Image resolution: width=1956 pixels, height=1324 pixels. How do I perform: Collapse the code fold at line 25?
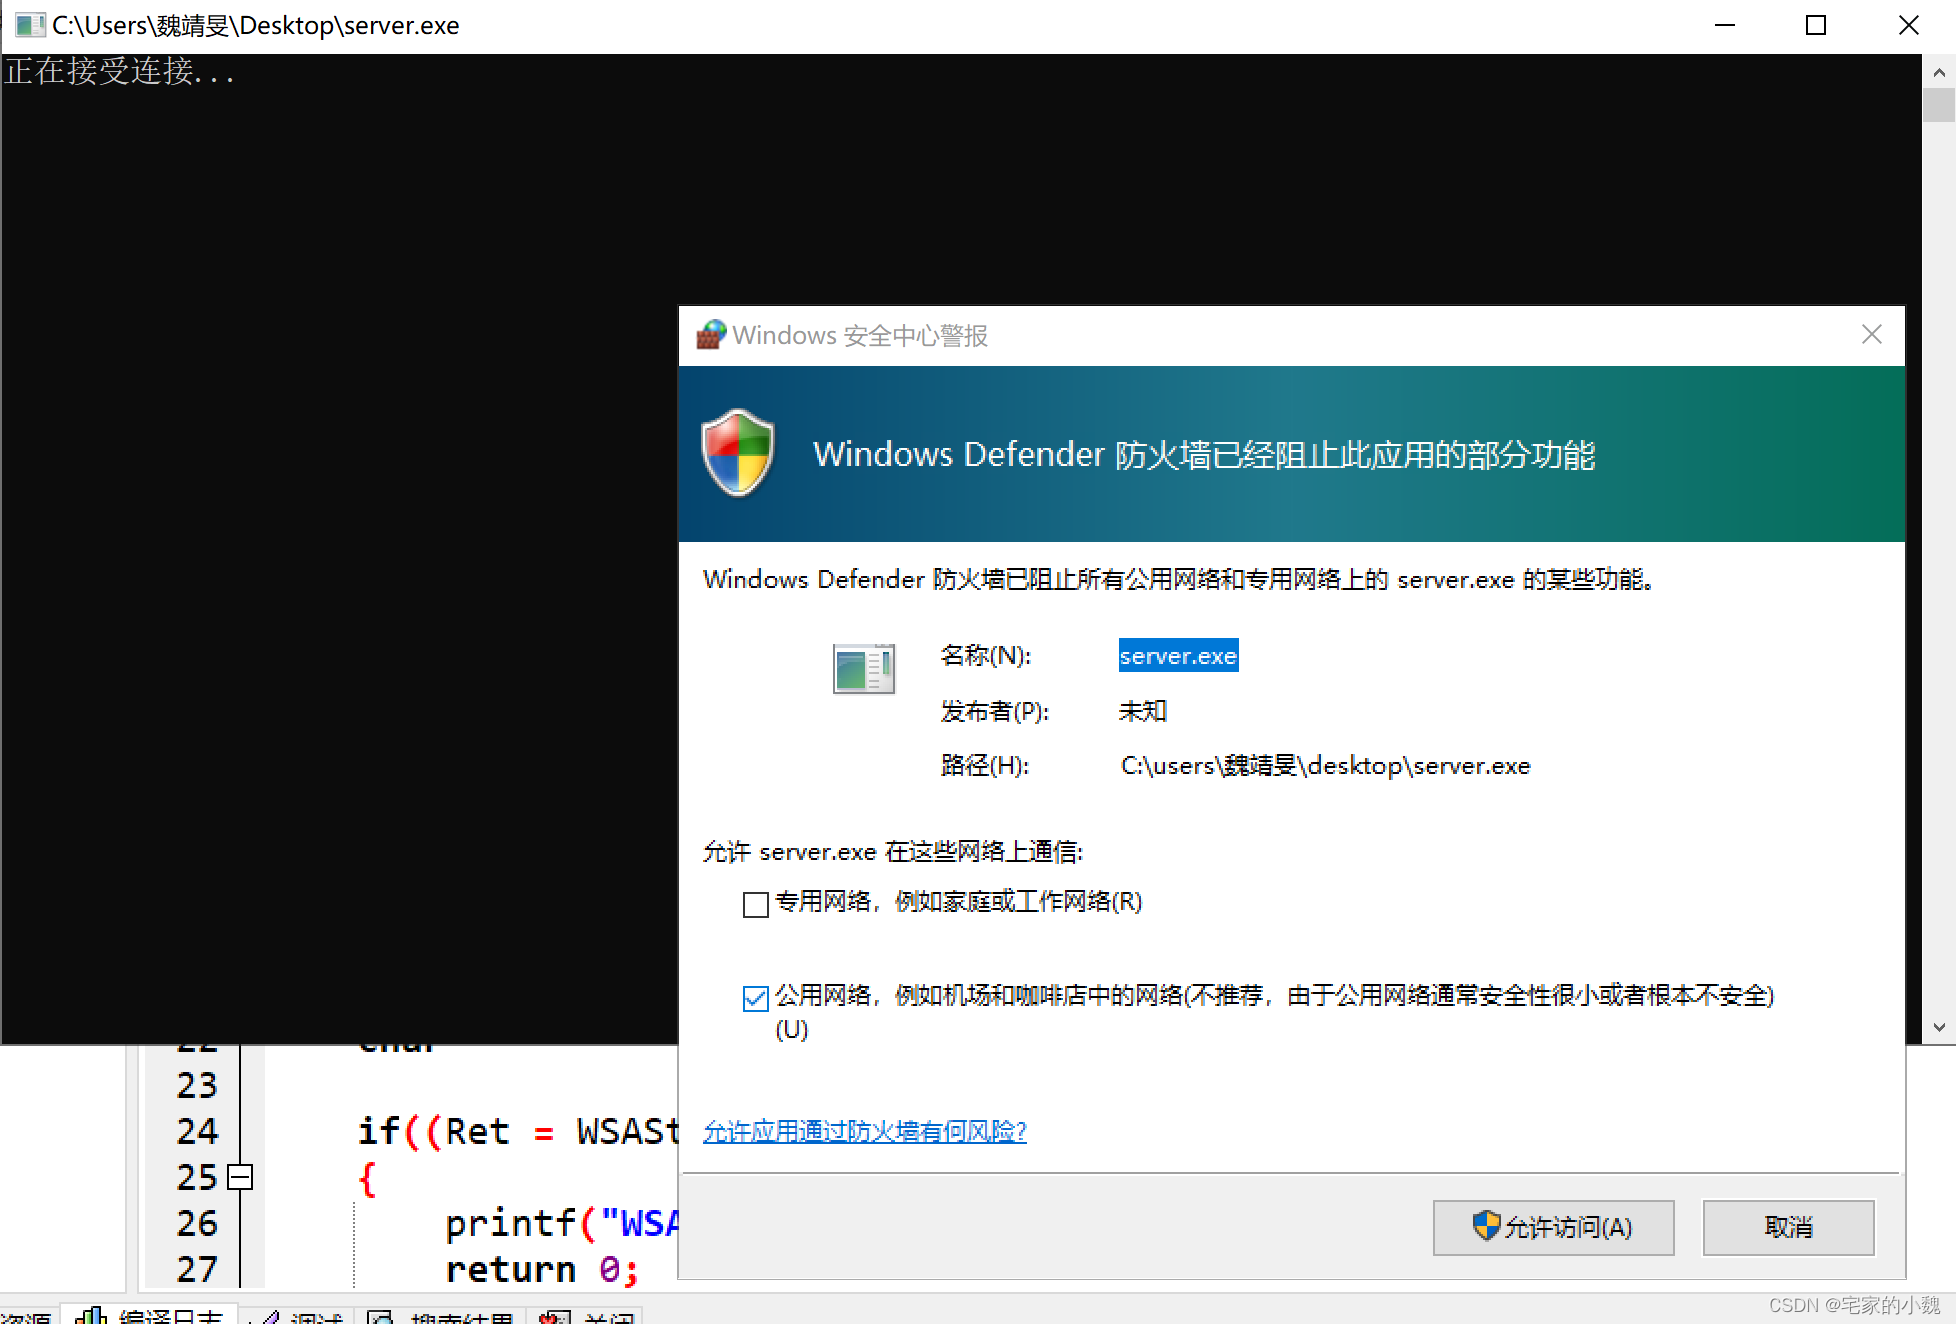click(240, 1177)
